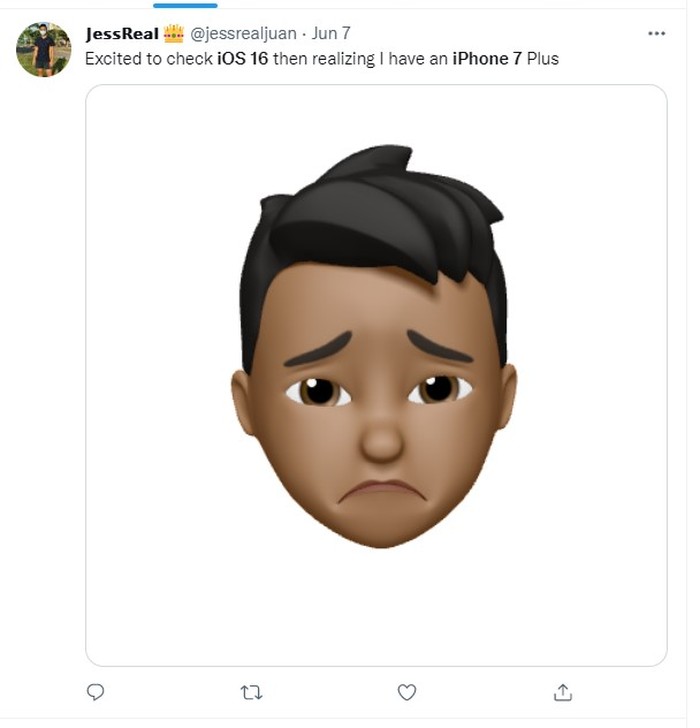The height and width of the screenshot is (728, 700).
Task: Open the Jun 7 timestamp link
Action: click(331, 34)
